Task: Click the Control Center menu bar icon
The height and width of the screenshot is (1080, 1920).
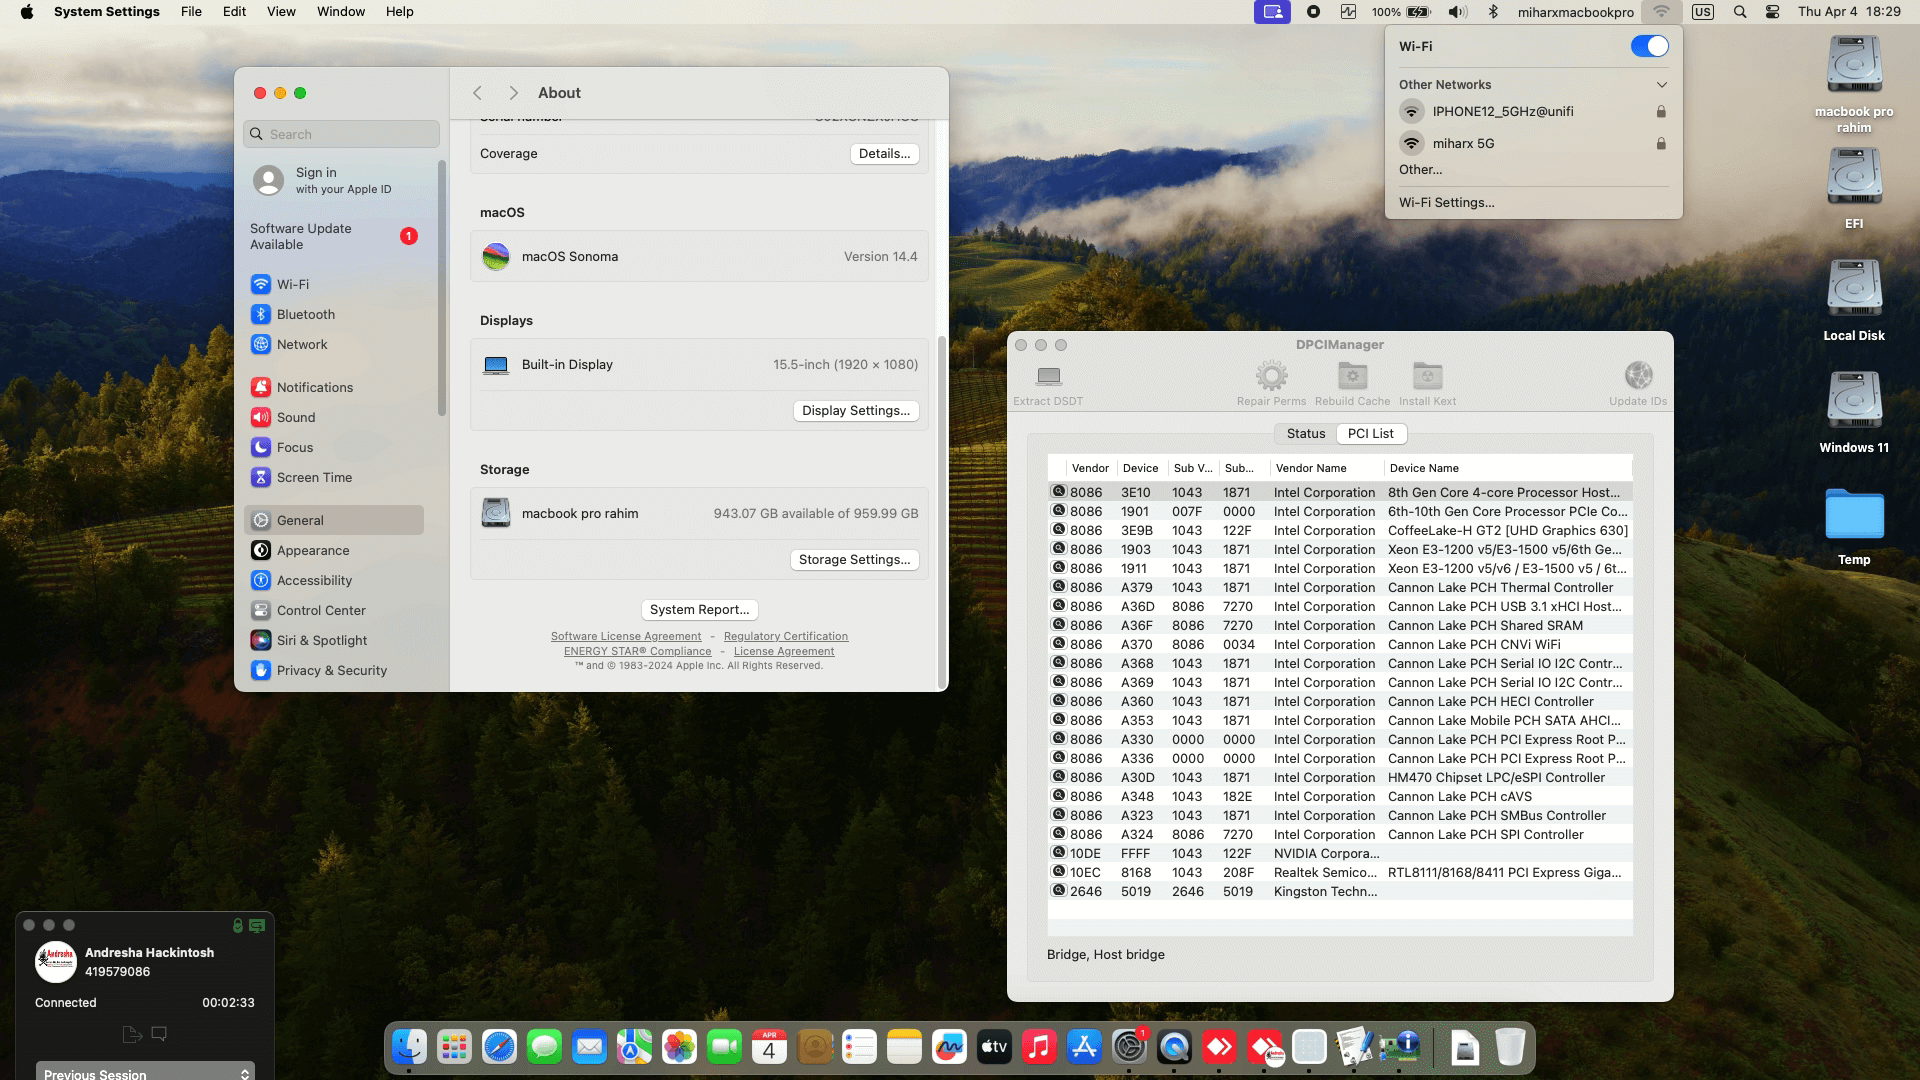Action: [1772, 12]
